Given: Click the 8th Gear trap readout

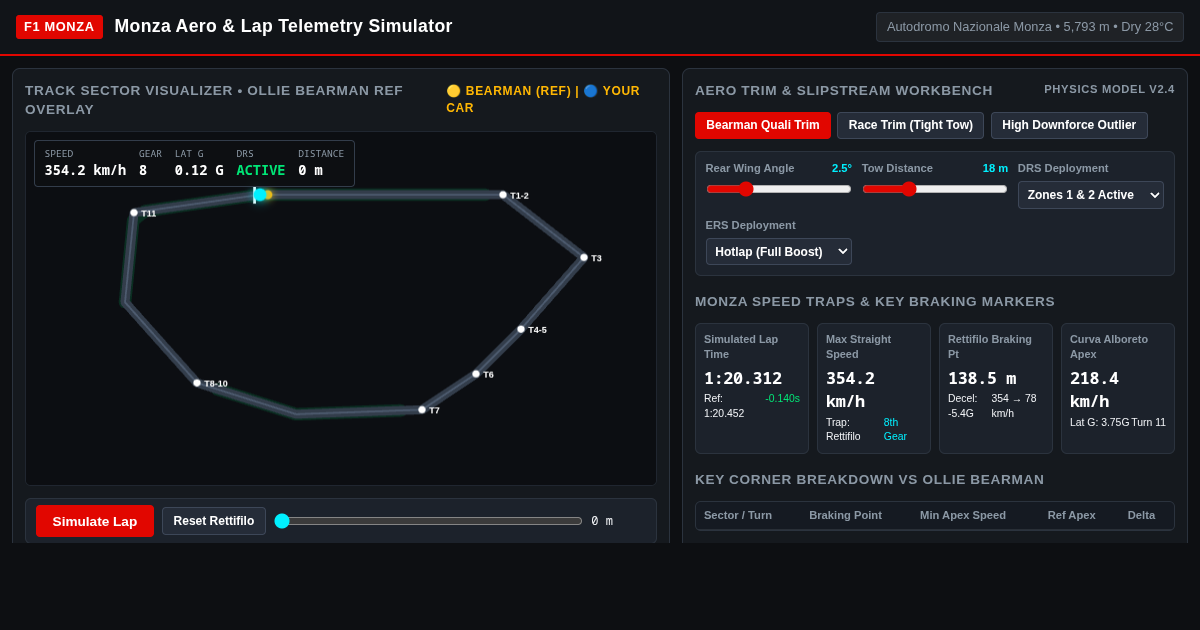Looking at the screenshot, I should [895, 429].
